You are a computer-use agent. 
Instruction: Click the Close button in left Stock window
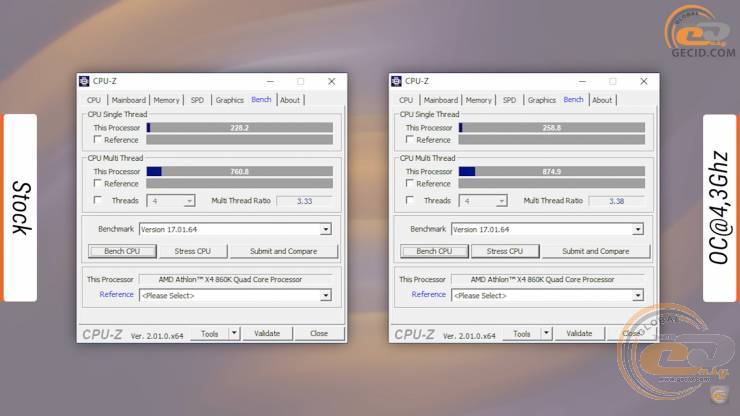coord(319,333)
